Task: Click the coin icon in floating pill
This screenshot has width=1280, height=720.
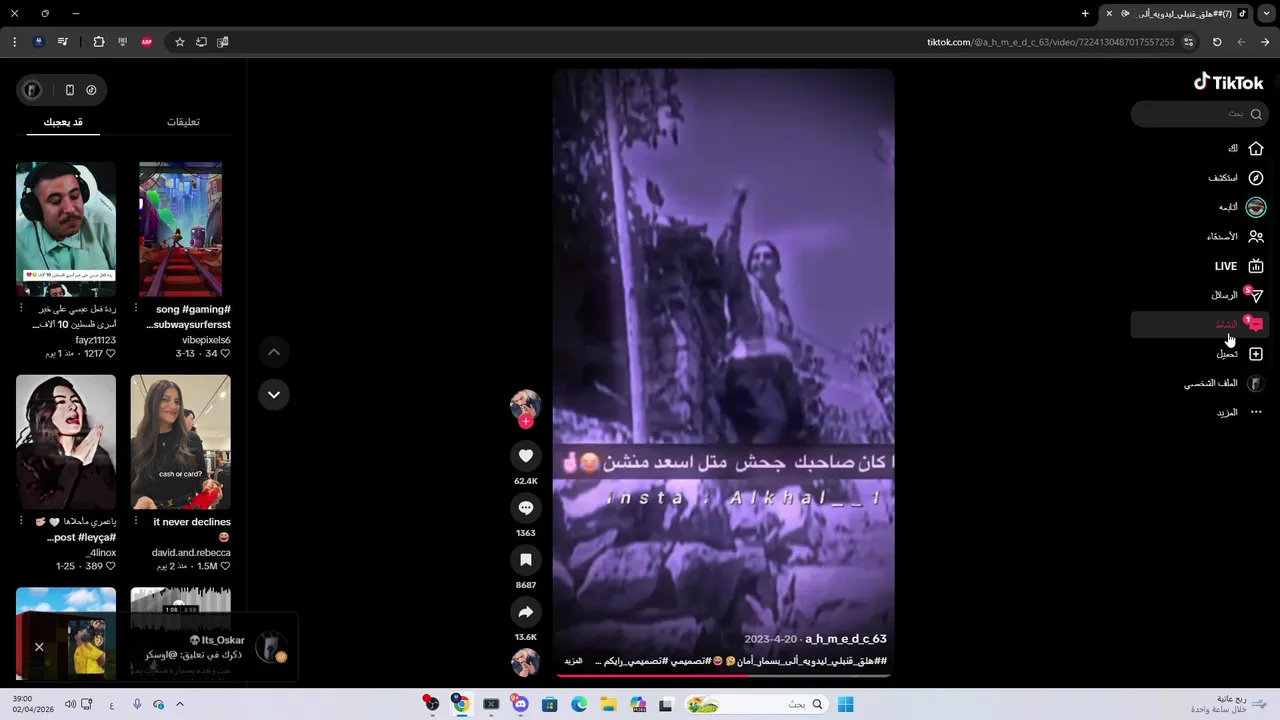Action: click(91, 90)
